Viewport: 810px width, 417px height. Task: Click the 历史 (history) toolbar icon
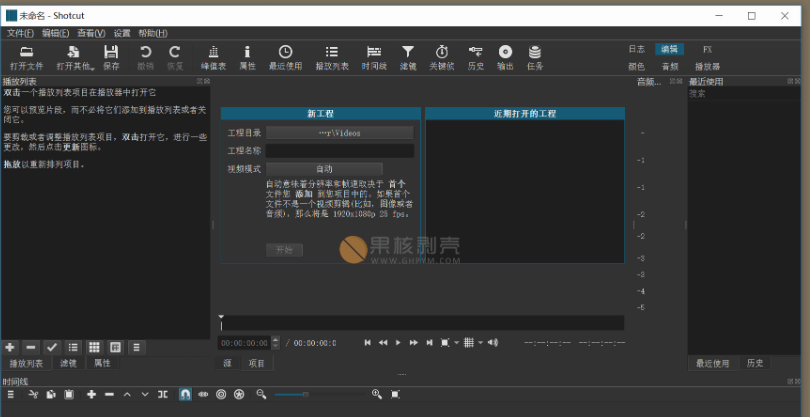point(476,57)
